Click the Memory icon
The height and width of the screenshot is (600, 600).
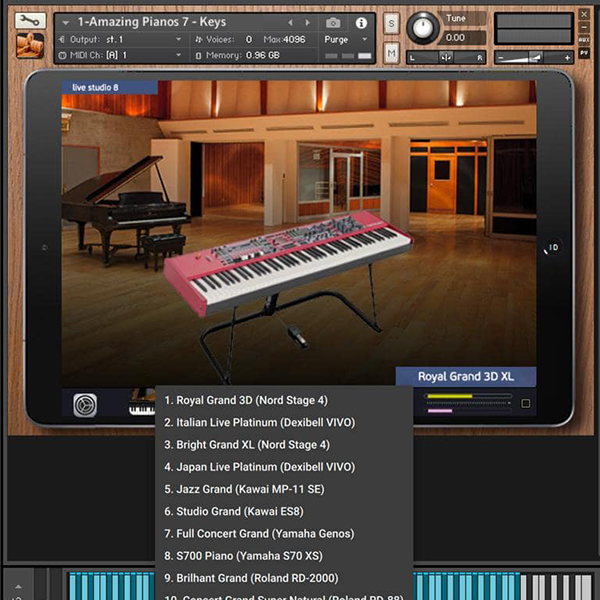tap(198, 56)
